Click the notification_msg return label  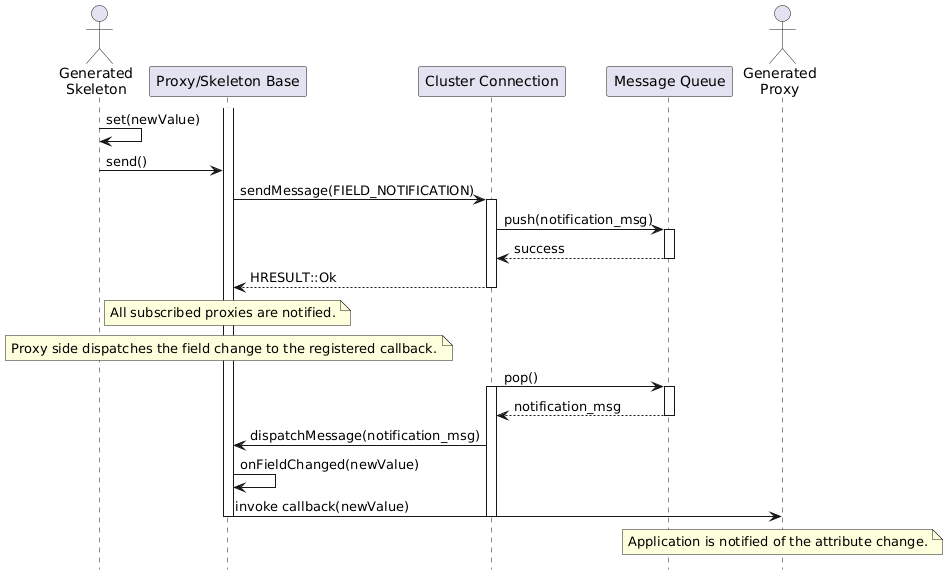coord(567,407)
